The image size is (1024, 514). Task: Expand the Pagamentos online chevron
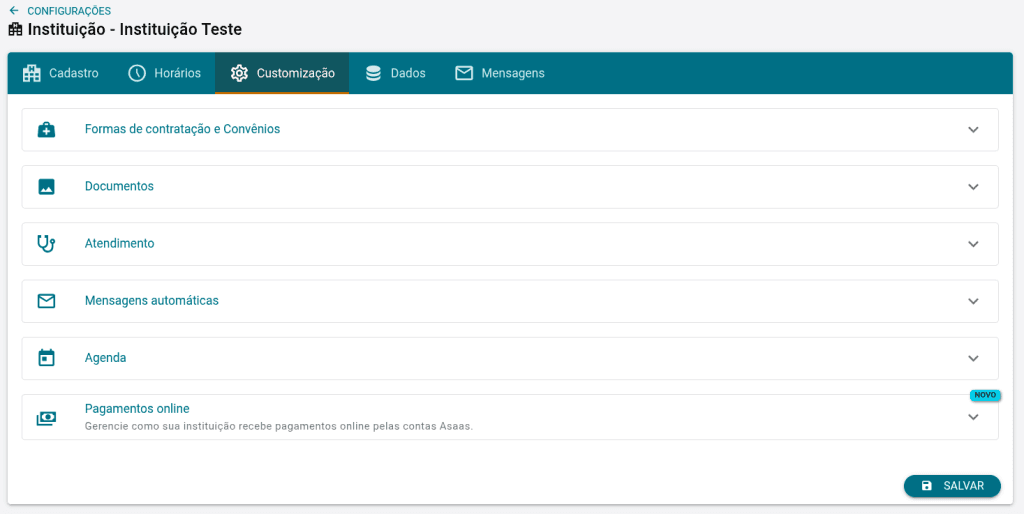[973, 417]
